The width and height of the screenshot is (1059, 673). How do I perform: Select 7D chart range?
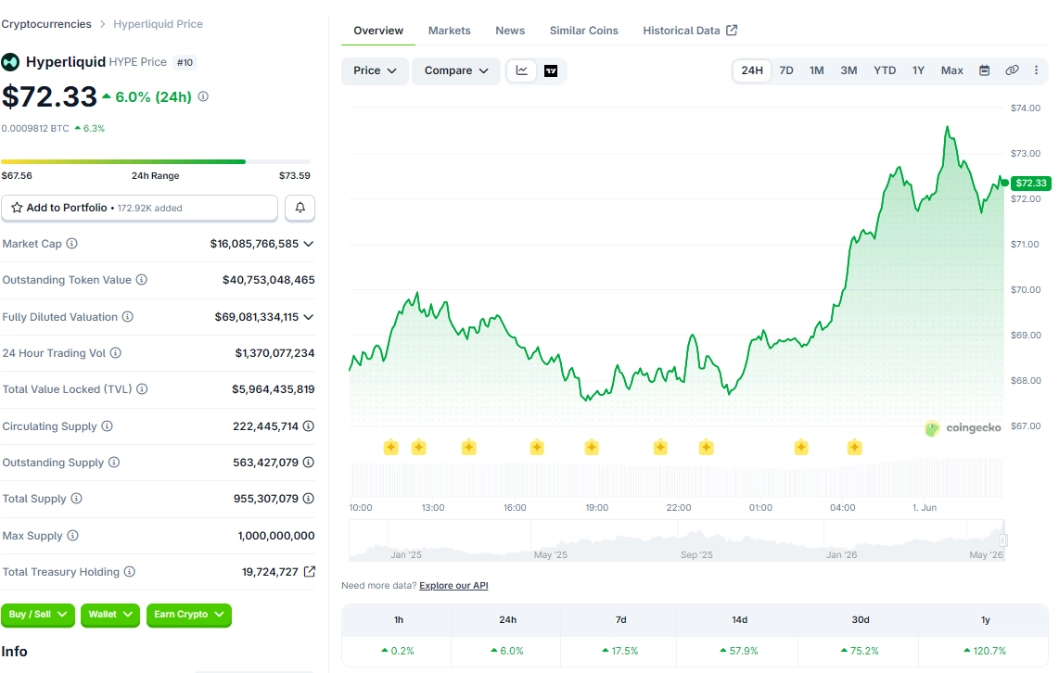click(786, 70)
